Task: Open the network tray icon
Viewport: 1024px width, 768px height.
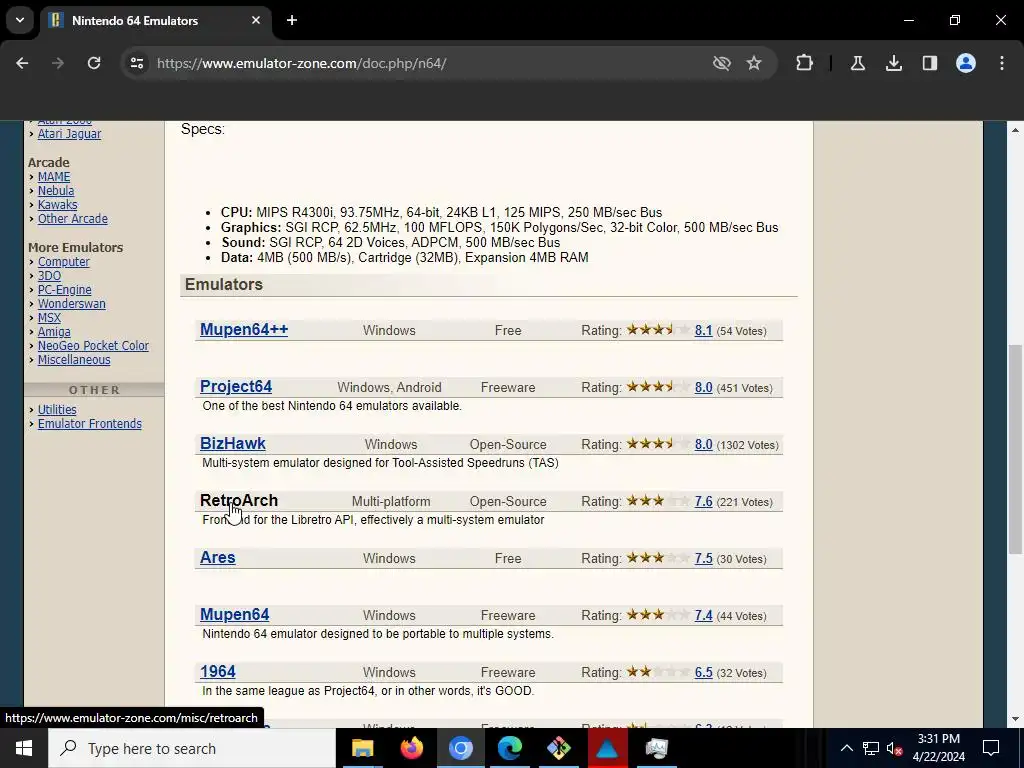Action: pos(871,748)
